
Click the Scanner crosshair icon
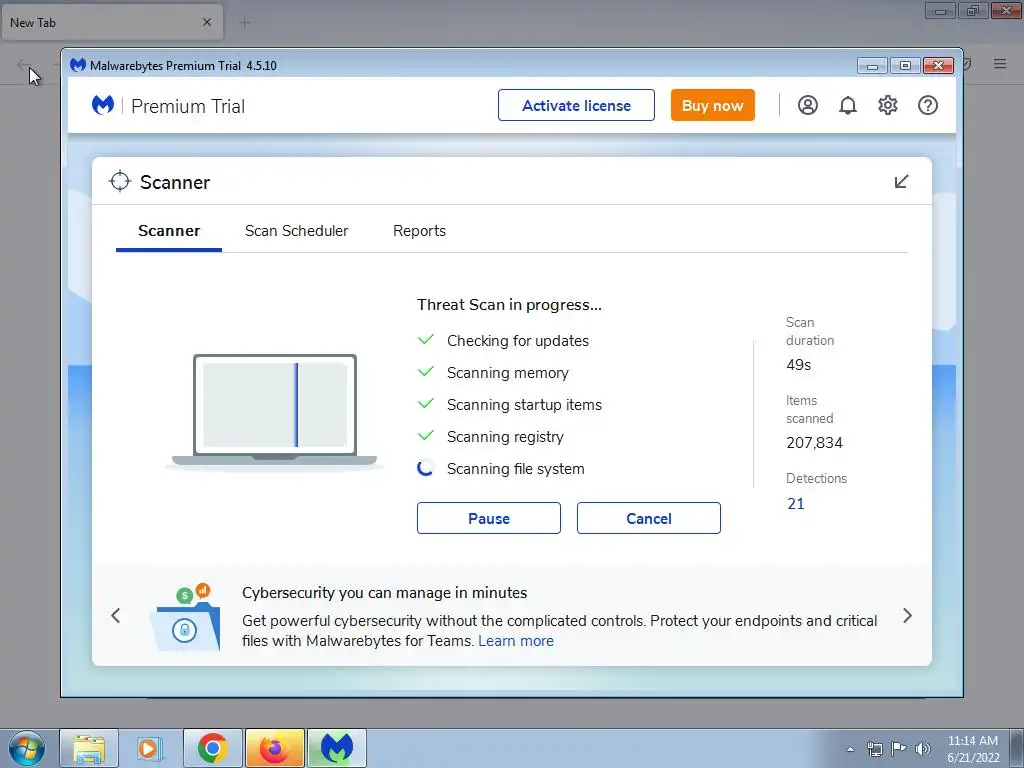pyautogui.click(x=120, y=182)
